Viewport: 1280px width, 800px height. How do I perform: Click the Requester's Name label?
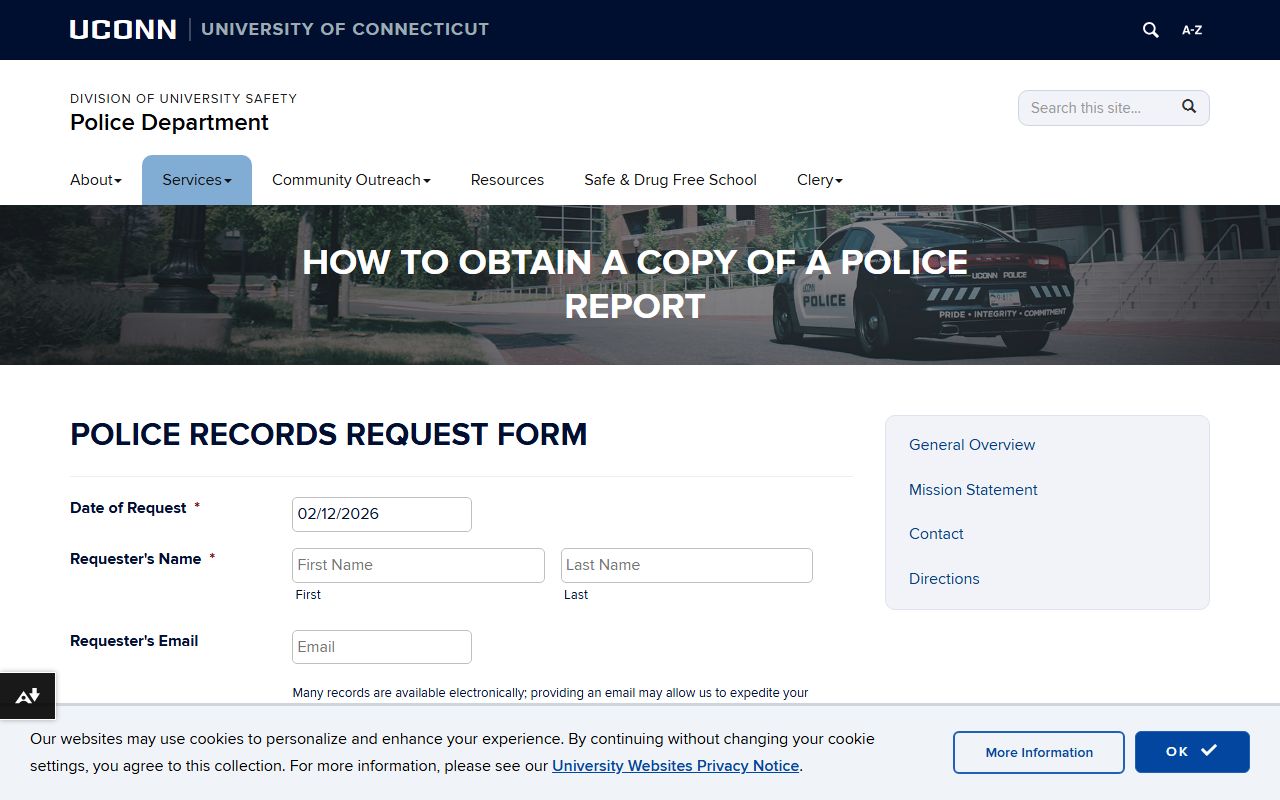[x=136, y=559]
